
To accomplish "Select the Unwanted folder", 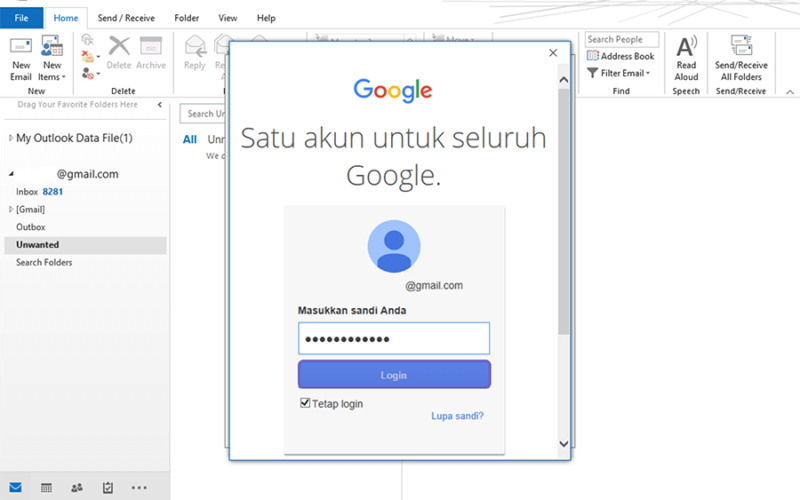I will tap(85, 245).
